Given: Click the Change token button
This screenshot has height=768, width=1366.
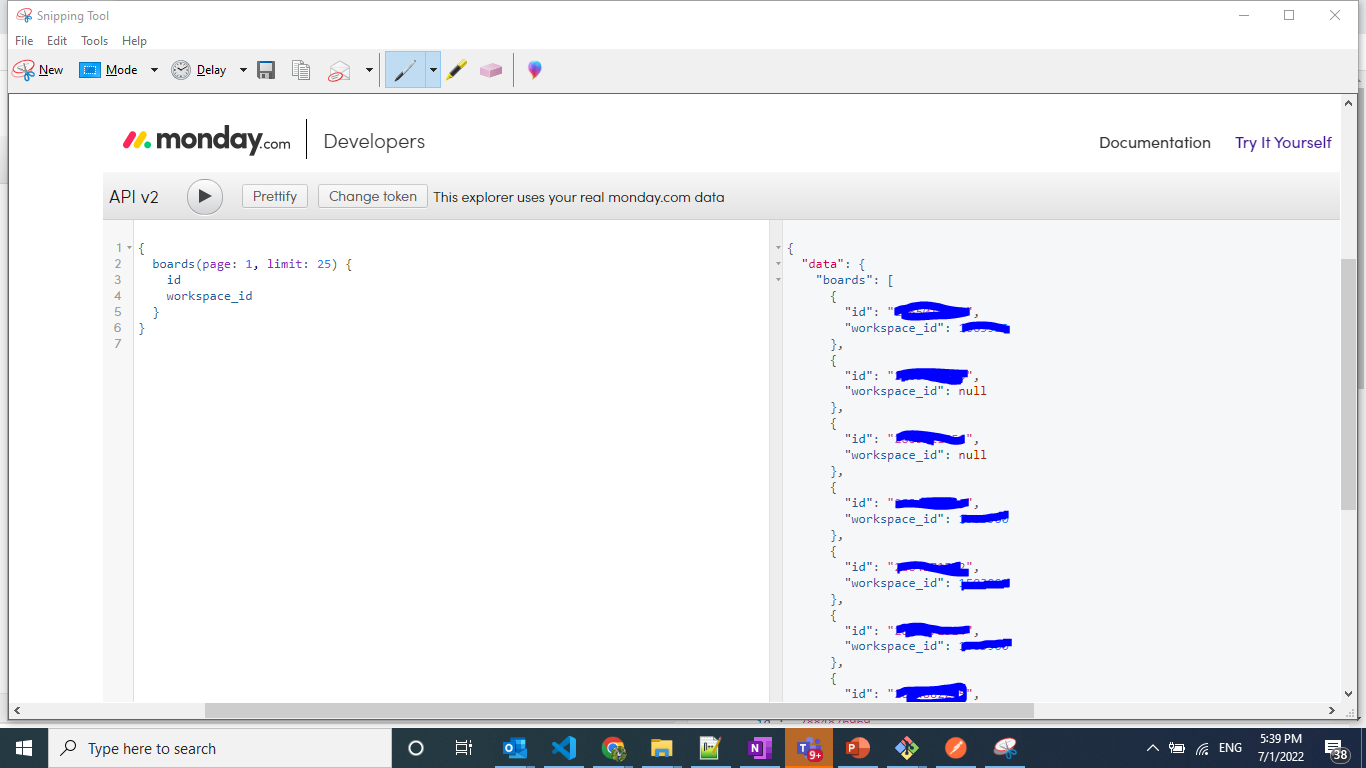Looking at the screenshot, I should pos(373,196).
